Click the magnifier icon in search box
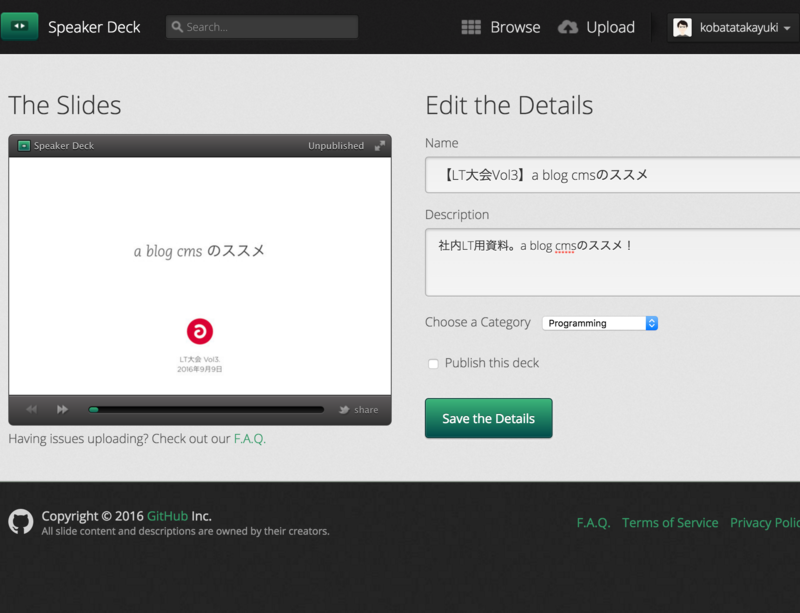The height and width of the screenshot is (613, 800). tap(177, 27)
